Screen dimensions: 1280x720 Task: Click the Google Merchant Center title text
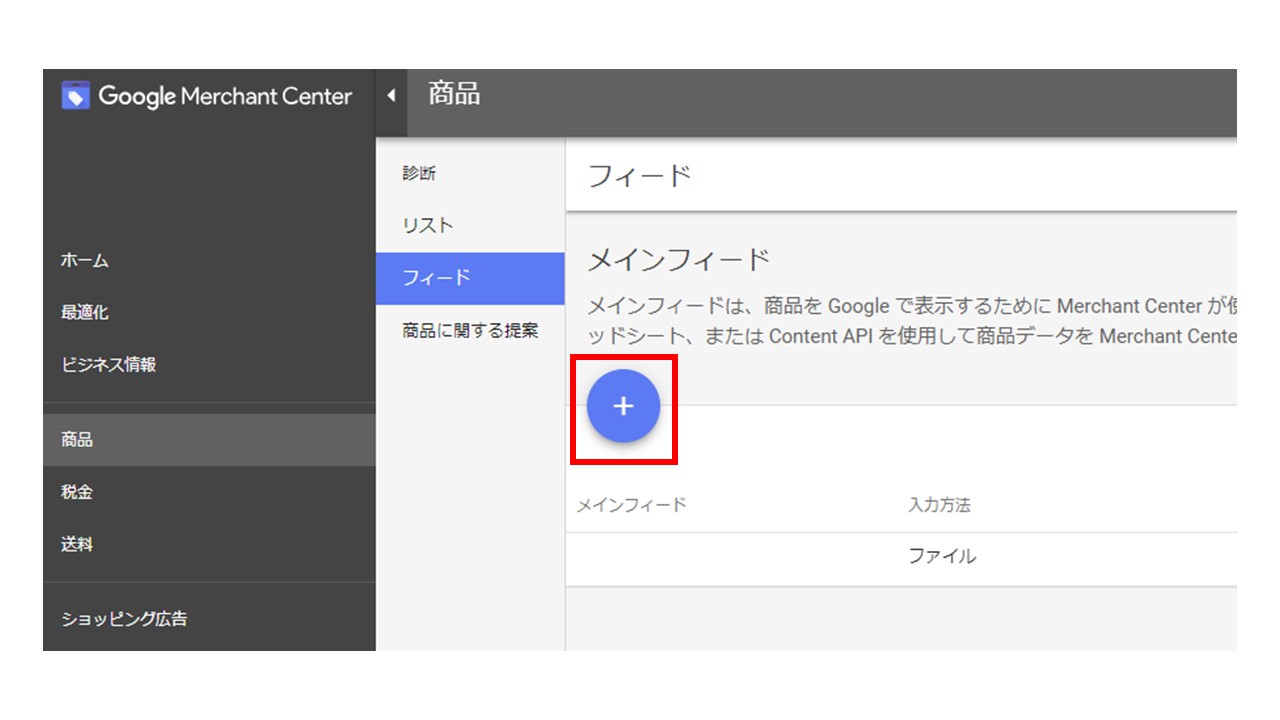(225, 96)
